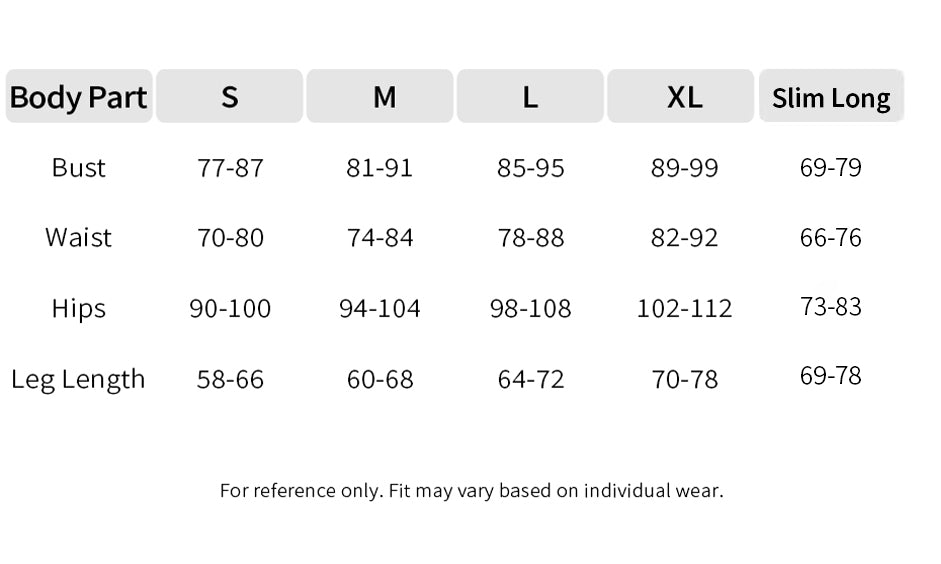Click the 69-79 bust value for Slim Long
The image size is (941, 564).
pyautogui.click(x=831, y=167)
